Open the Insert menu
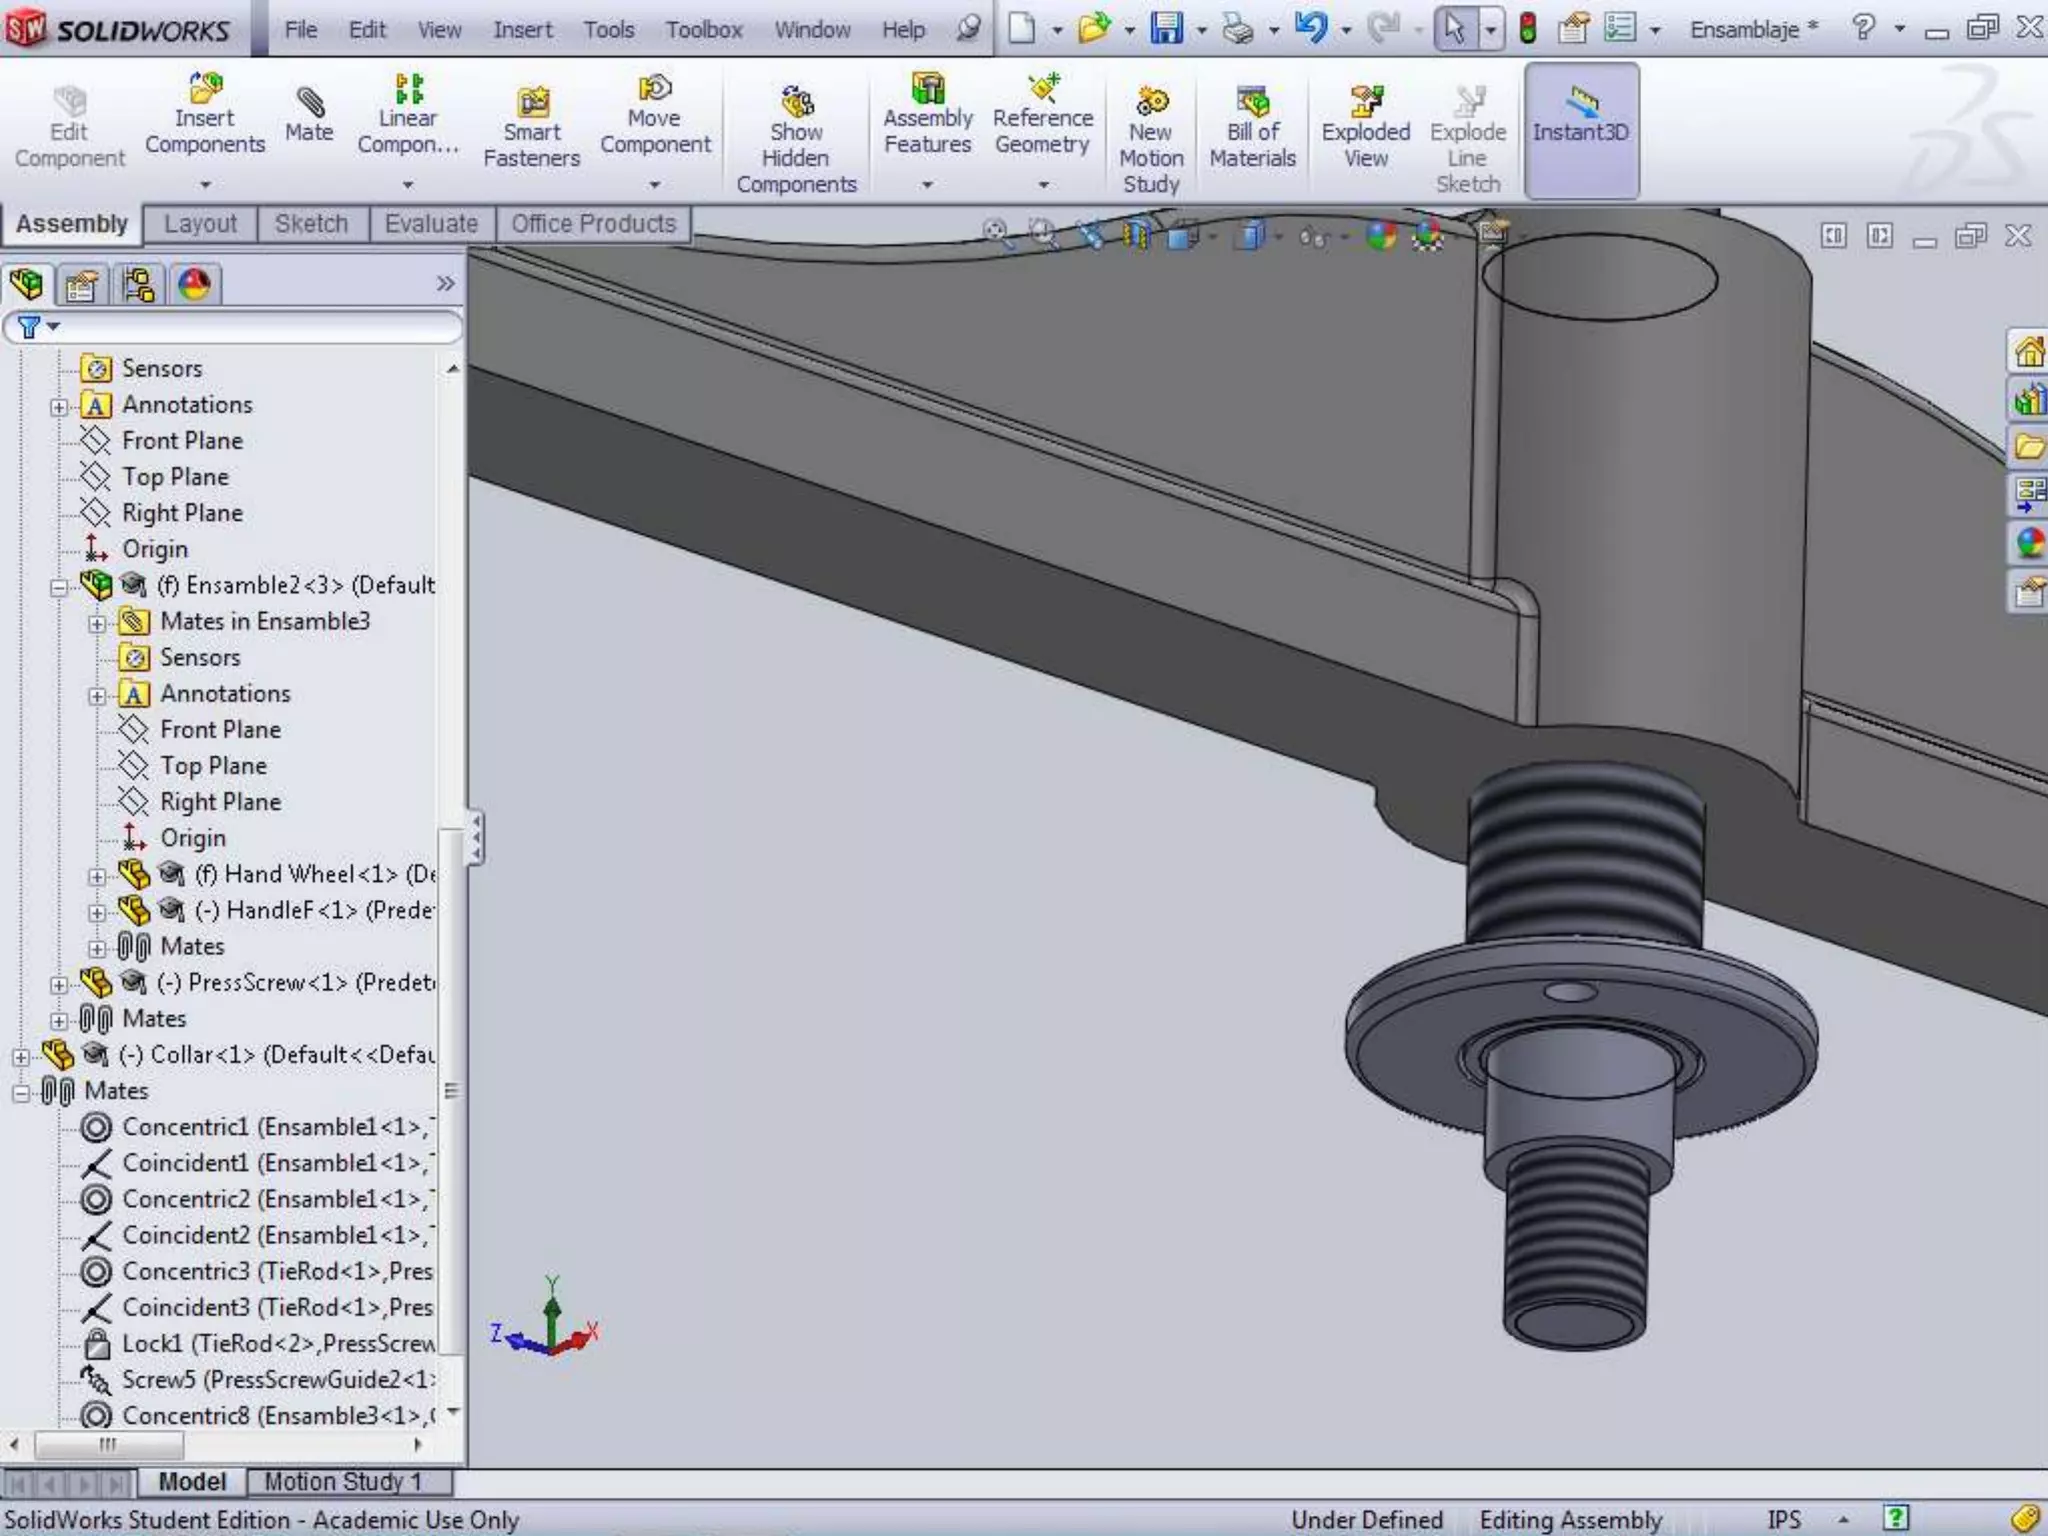Image resolution: width=2048 pixels, height=1536 pixels. click(522, 30)
